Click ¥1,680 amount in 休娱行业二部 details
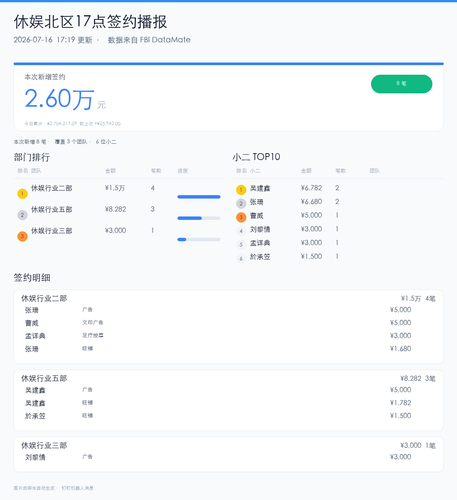The height and width of the screenshot is (500, 457). coord(401,349)
